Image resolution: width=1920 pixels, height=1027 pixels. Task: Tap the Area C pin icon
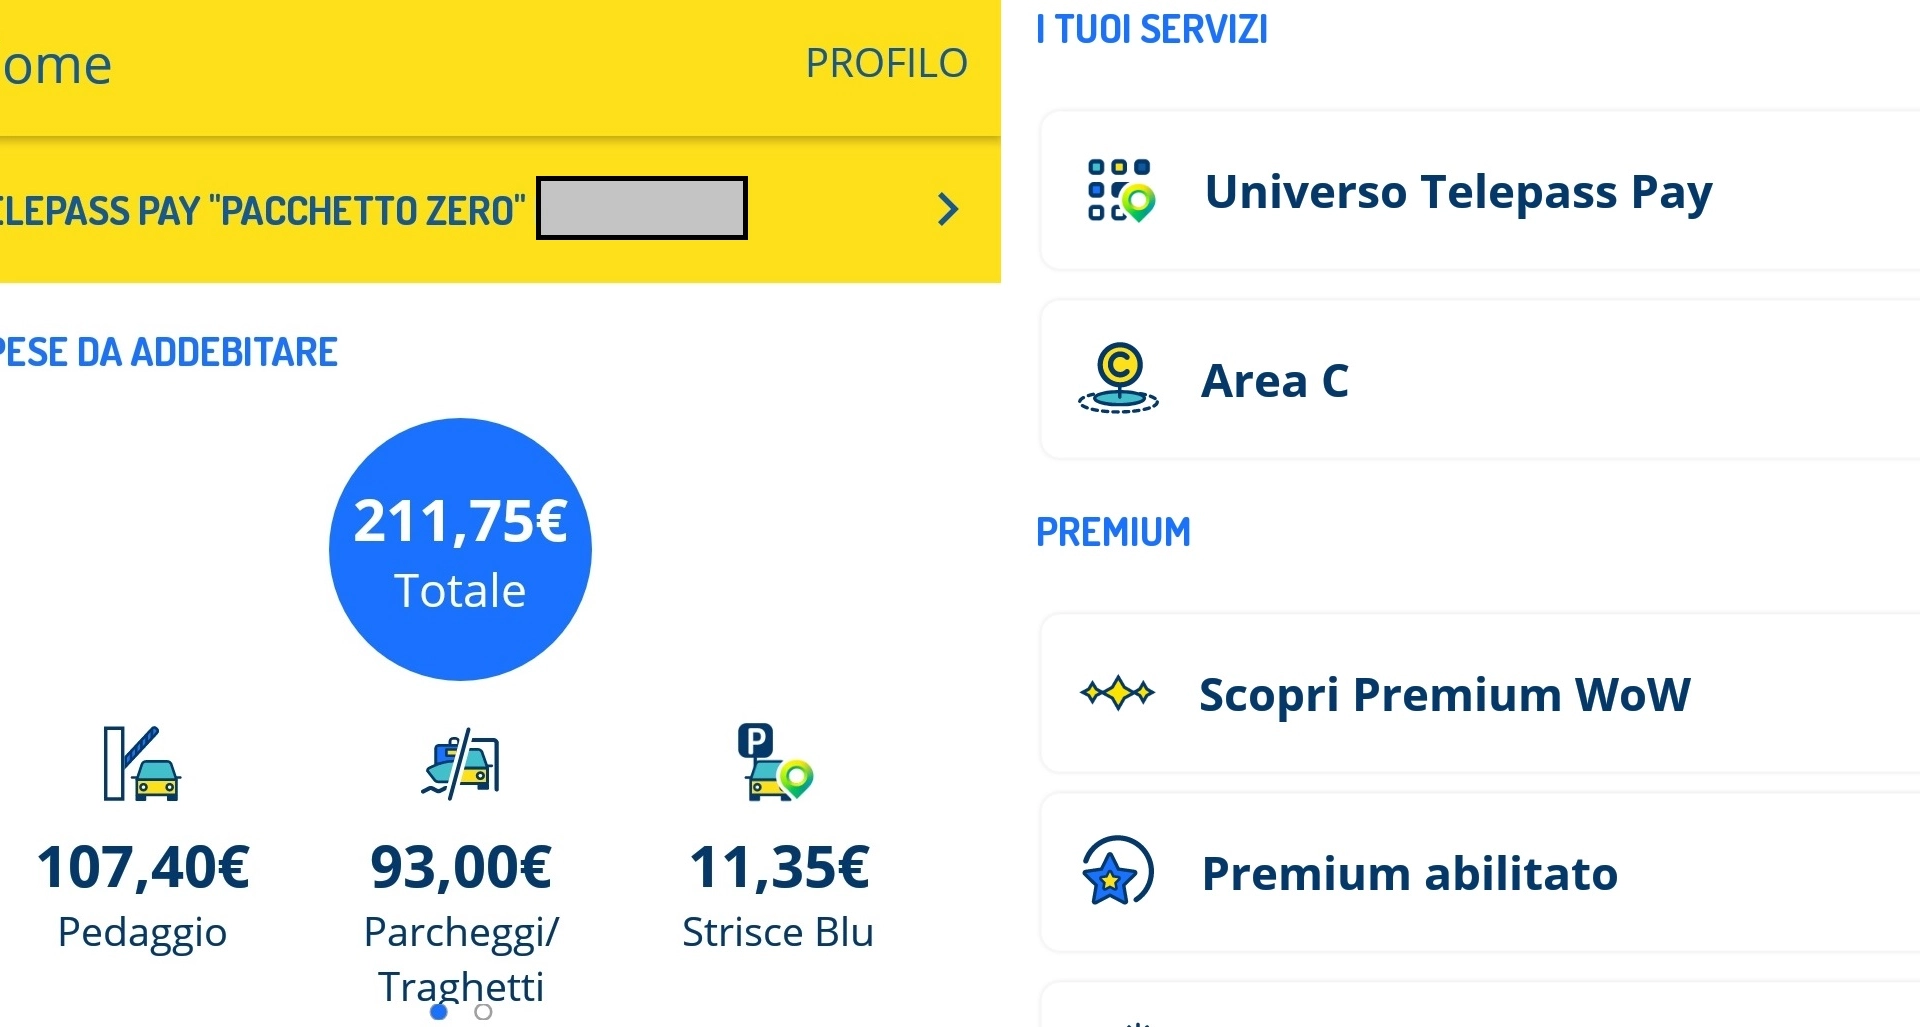pyautogui.click(x=1119, y=378)
